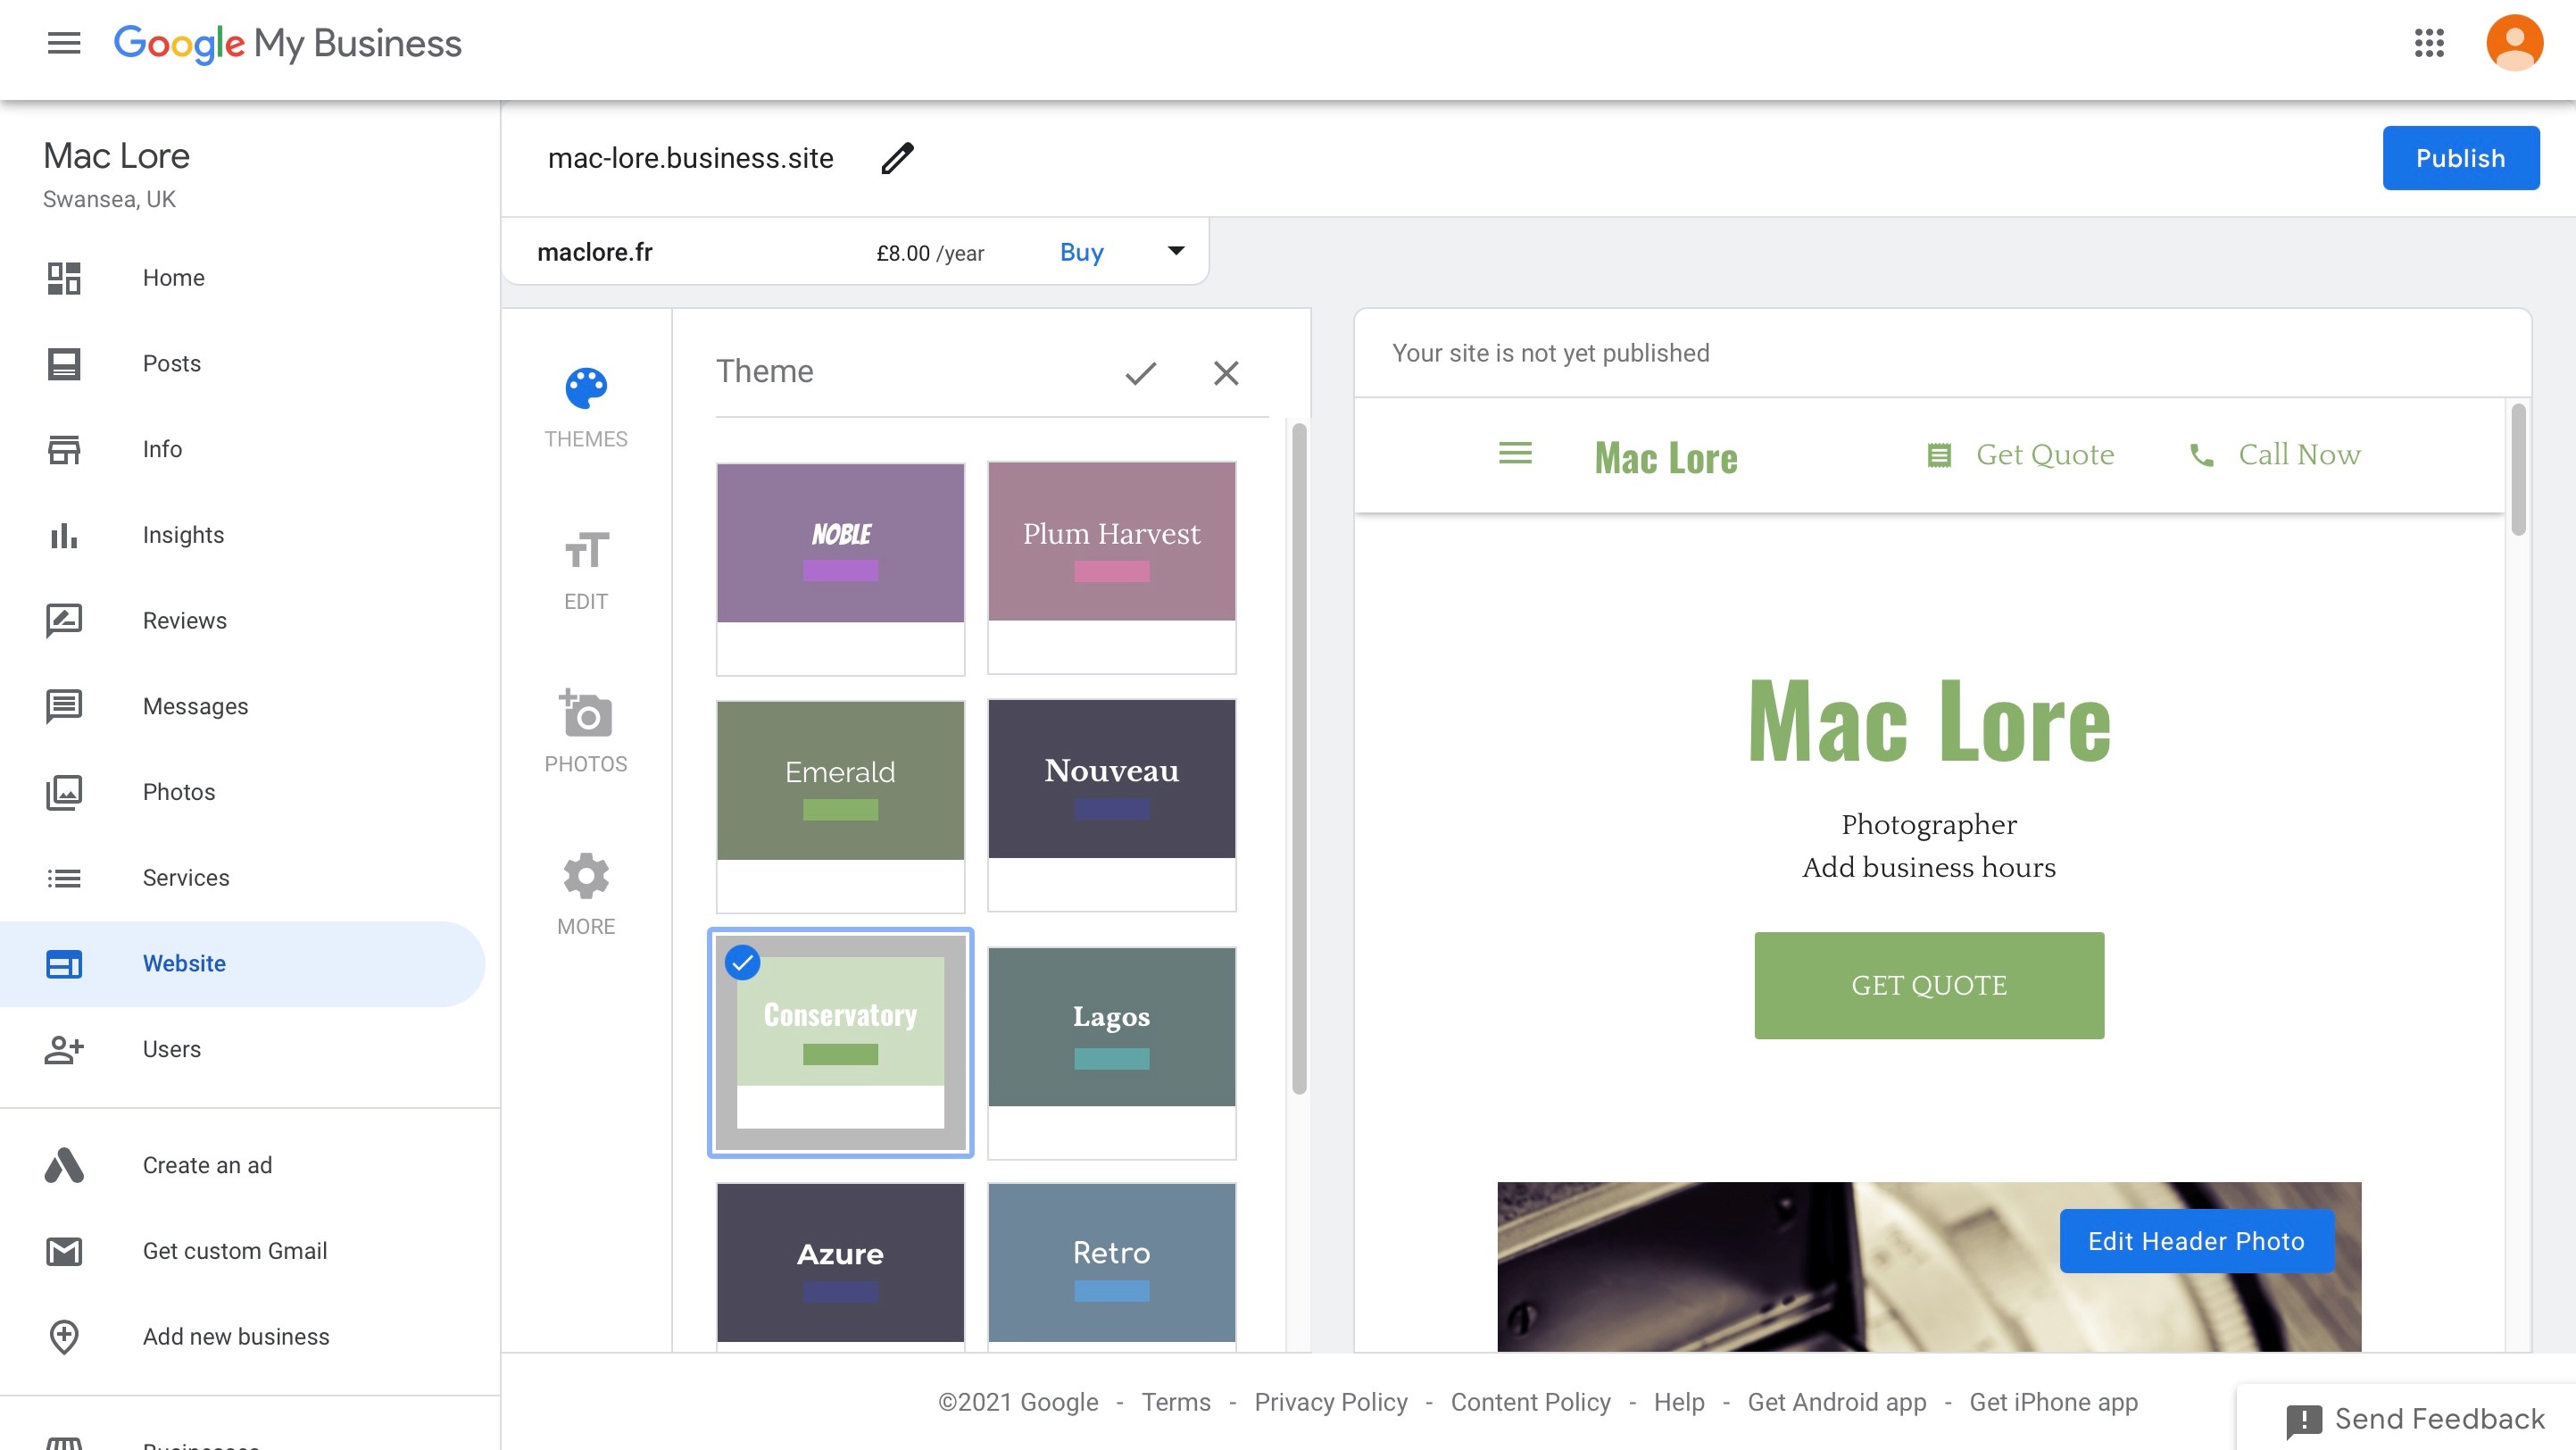The width and height of the screenshot is (2576, 1450).
Task: Click the Buy domain link
Action: tap(1081, 252)
